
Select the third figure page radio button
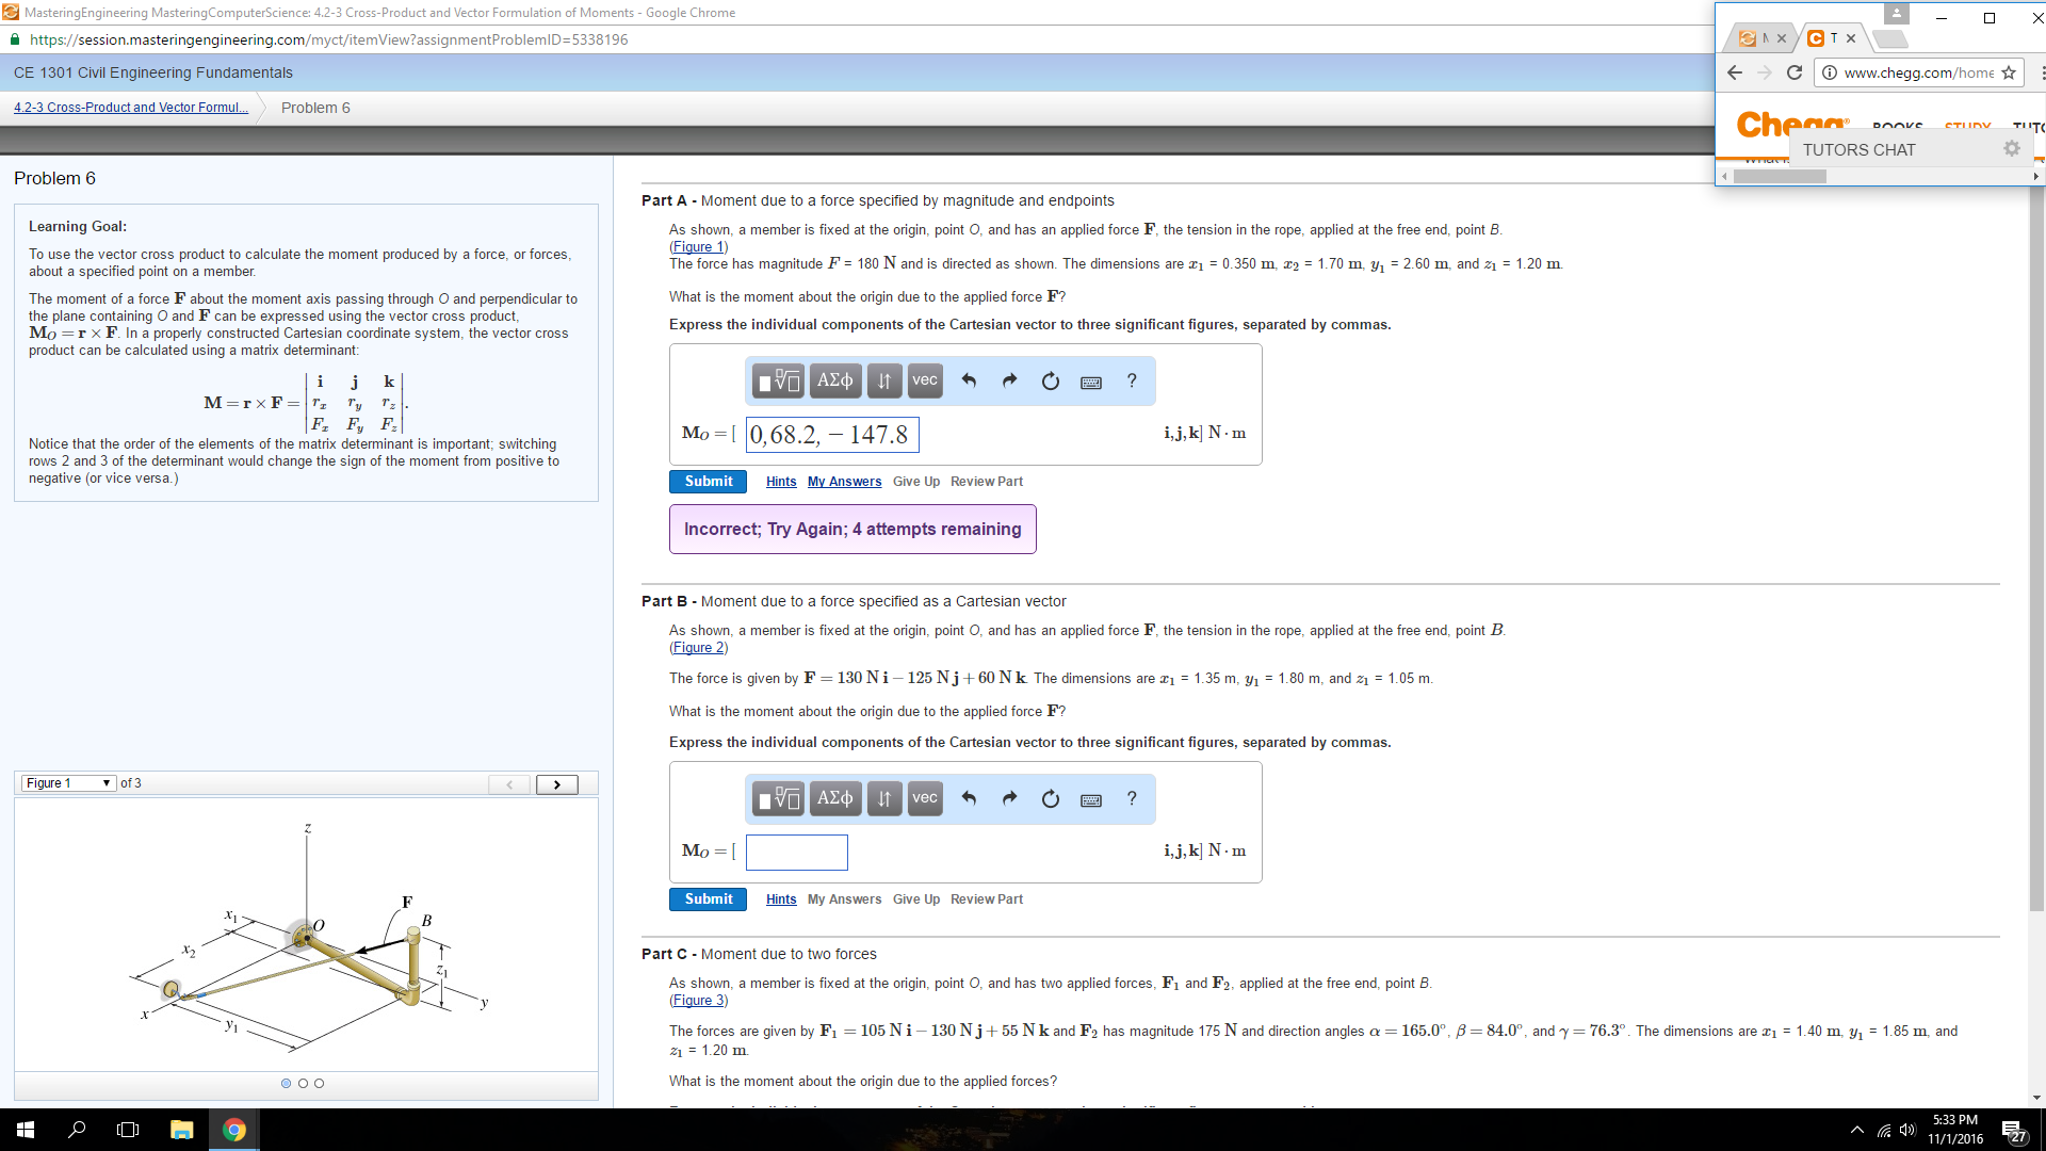tap(320, 1082)
